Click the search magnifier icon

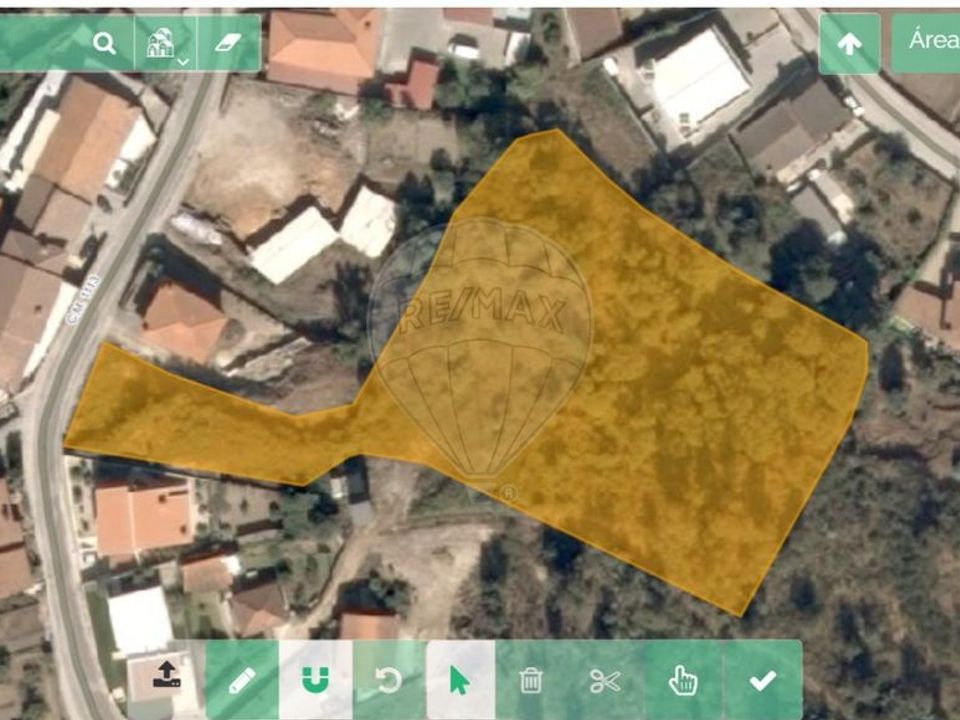[104, 43]
